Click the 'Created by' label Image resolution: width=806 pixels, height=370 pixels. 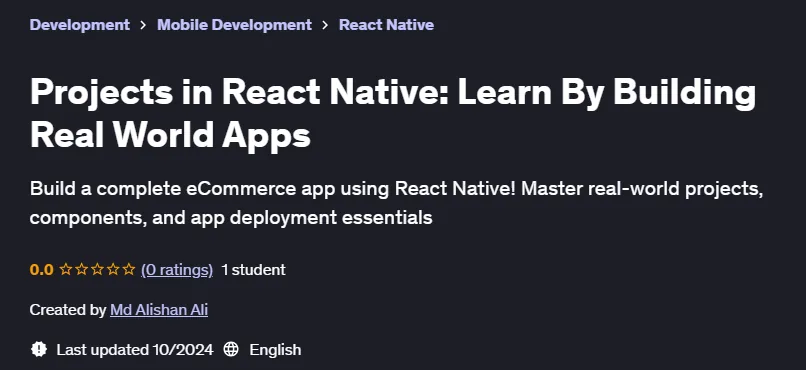point(68,310)
